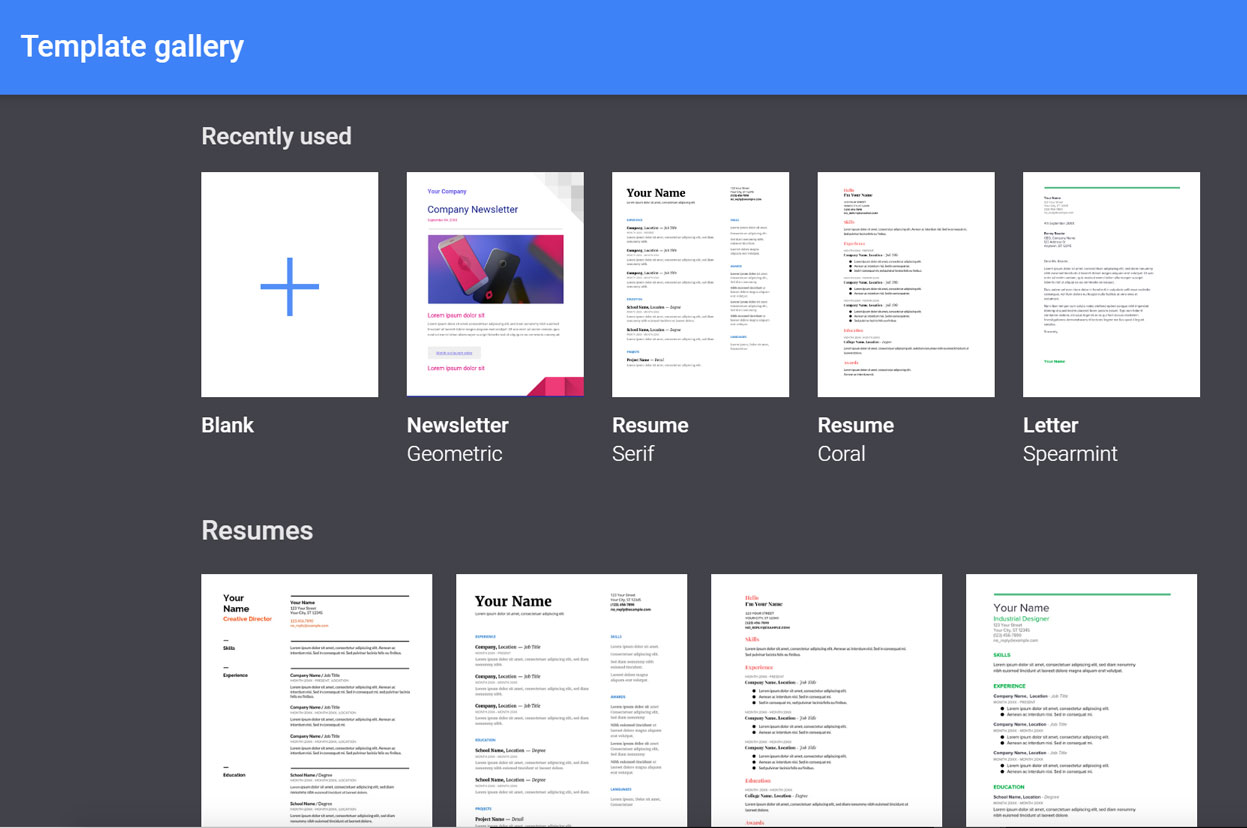The width and height of the screenshot is (1247, 828).
Task: Click the "Newsletter" template title
Action: 457,425
